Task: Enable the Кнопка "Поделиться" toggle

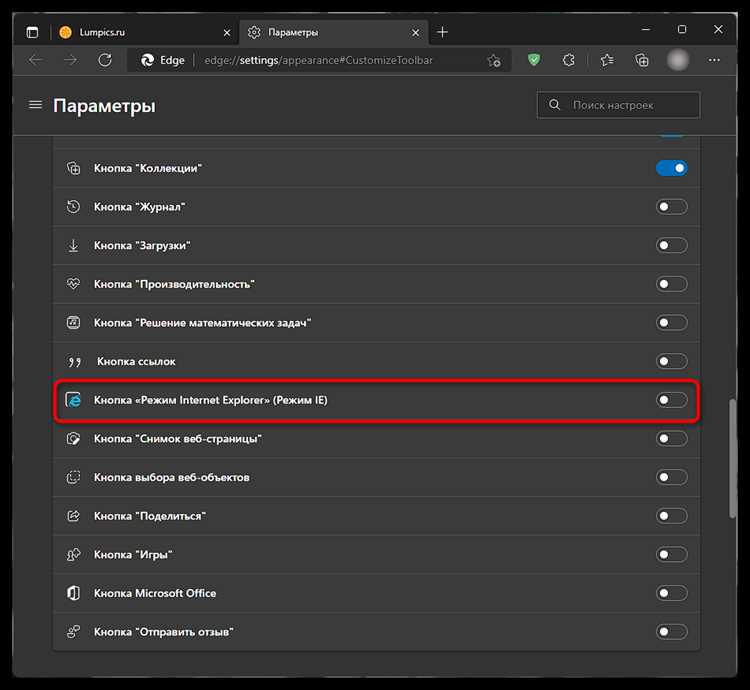Action: [672, 516]
